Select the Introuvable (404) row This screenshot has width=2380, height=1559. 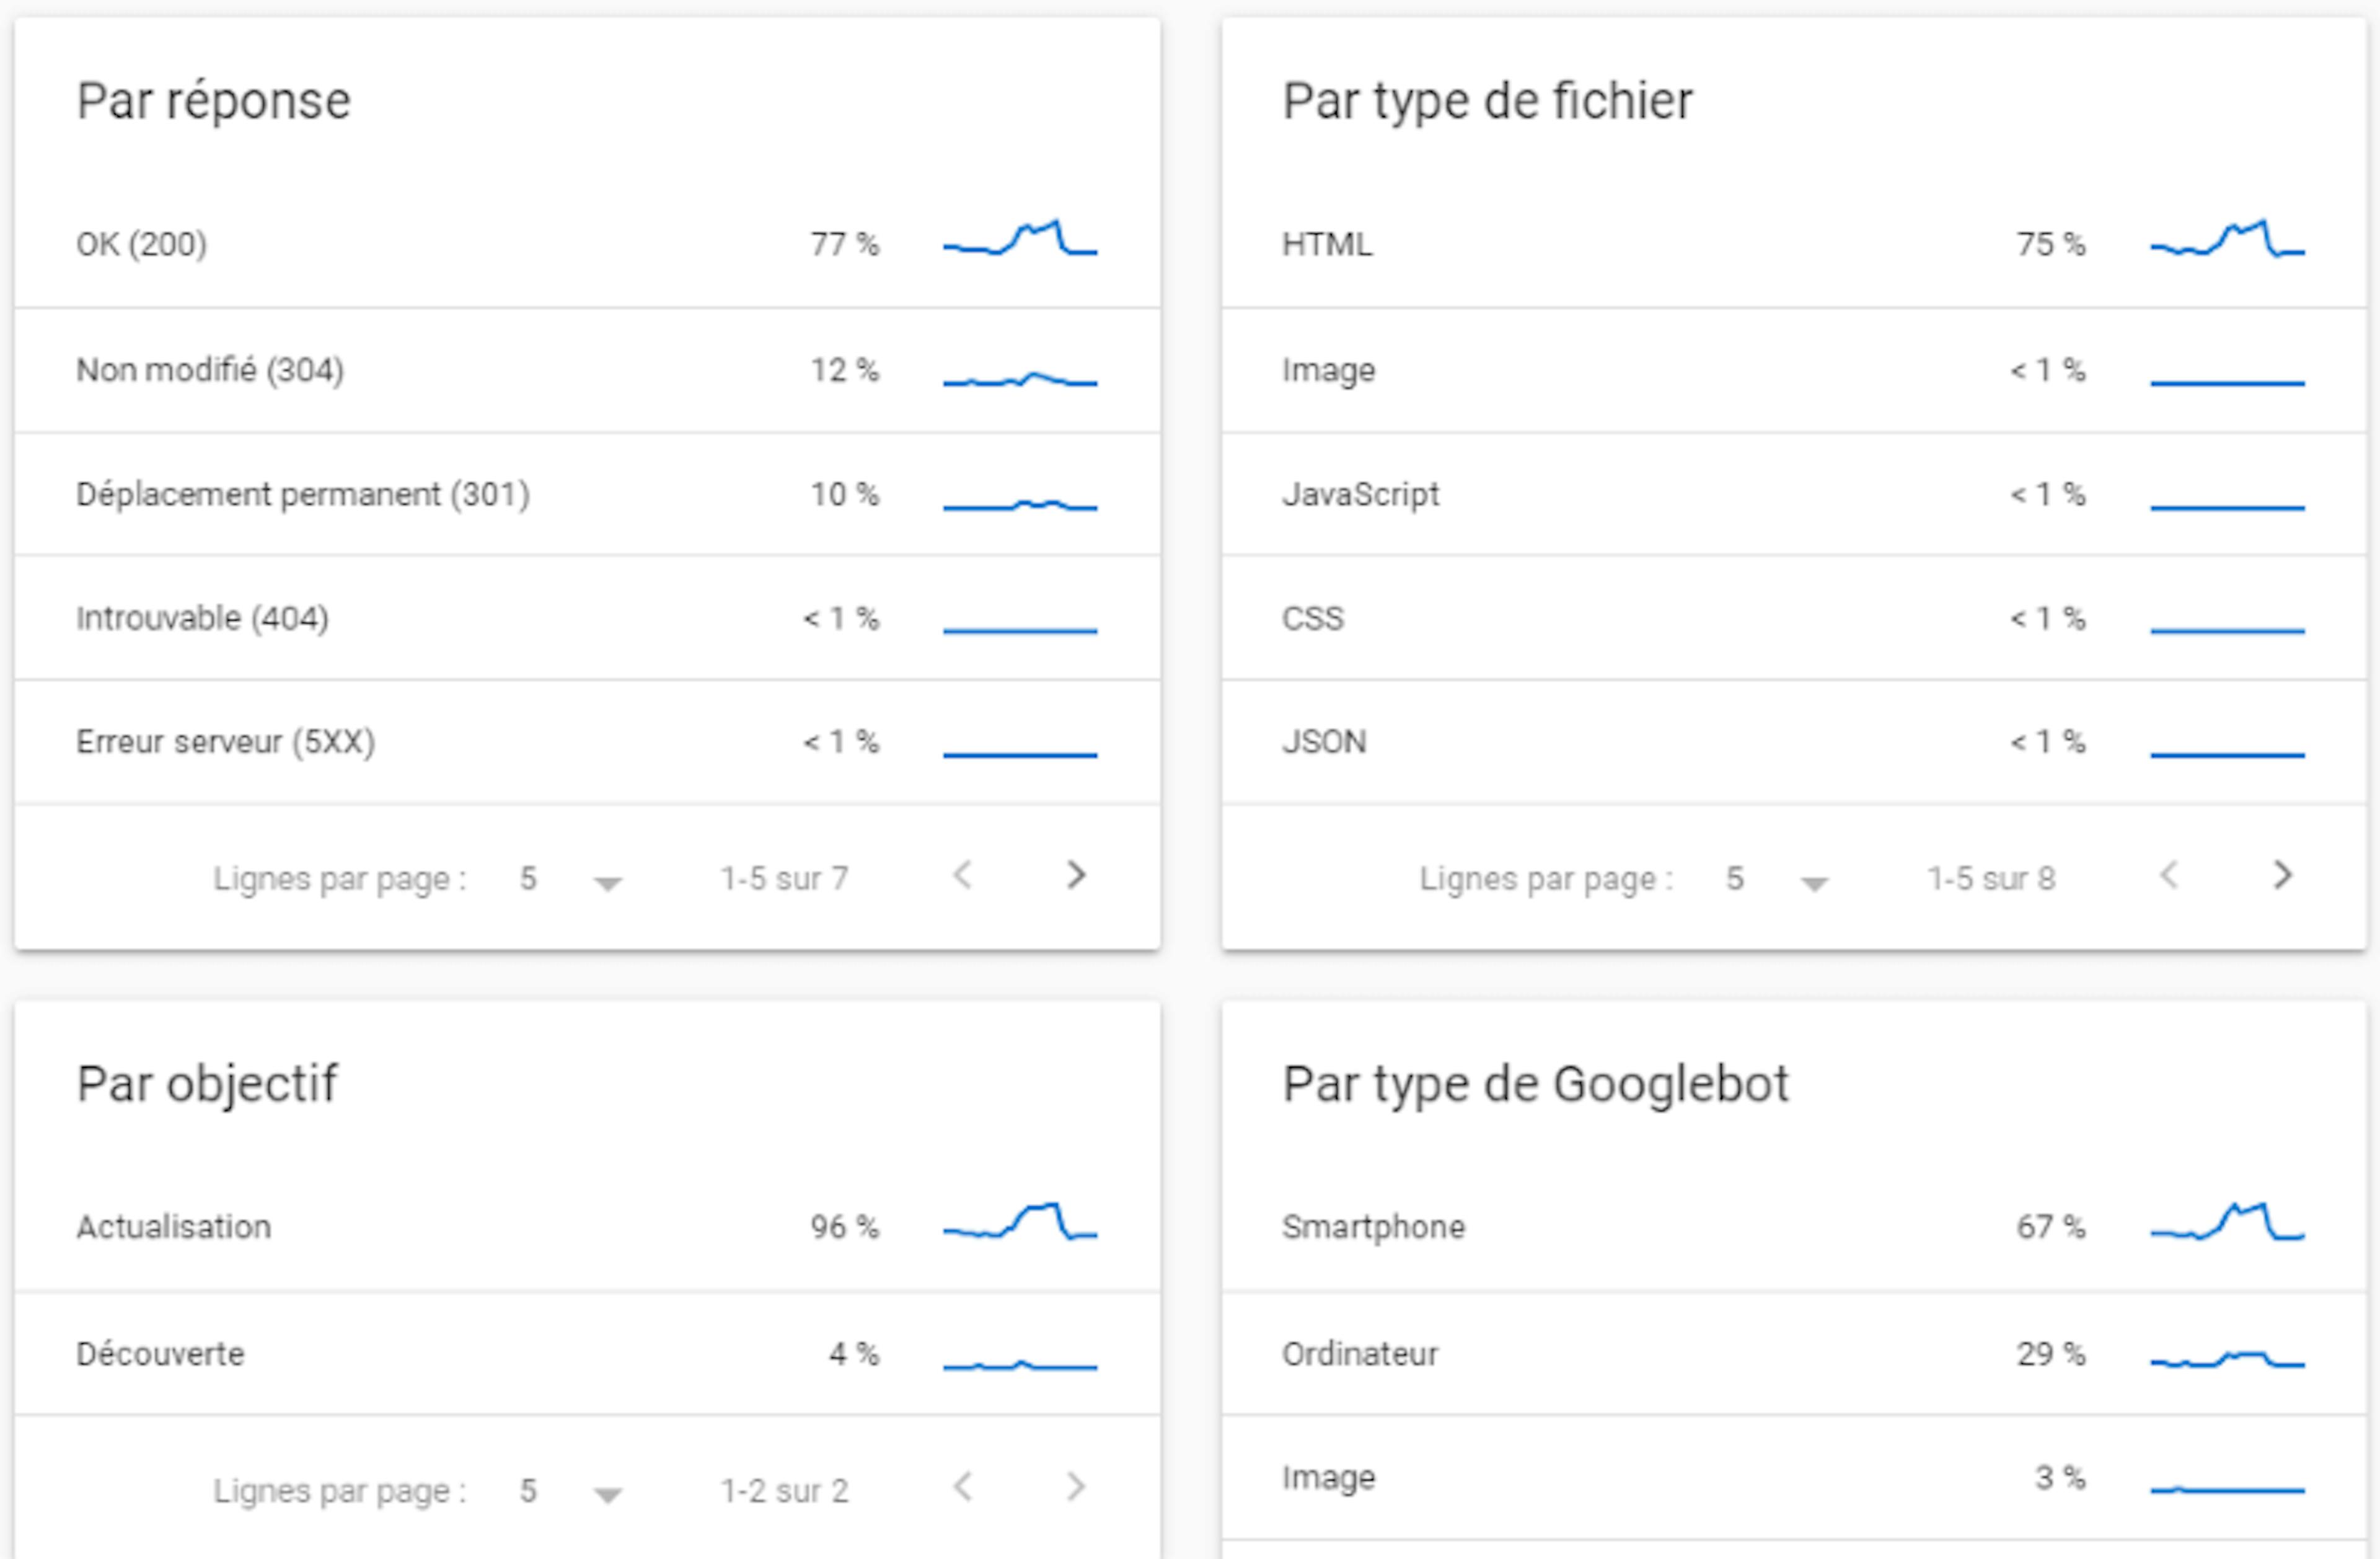(400, 617)
